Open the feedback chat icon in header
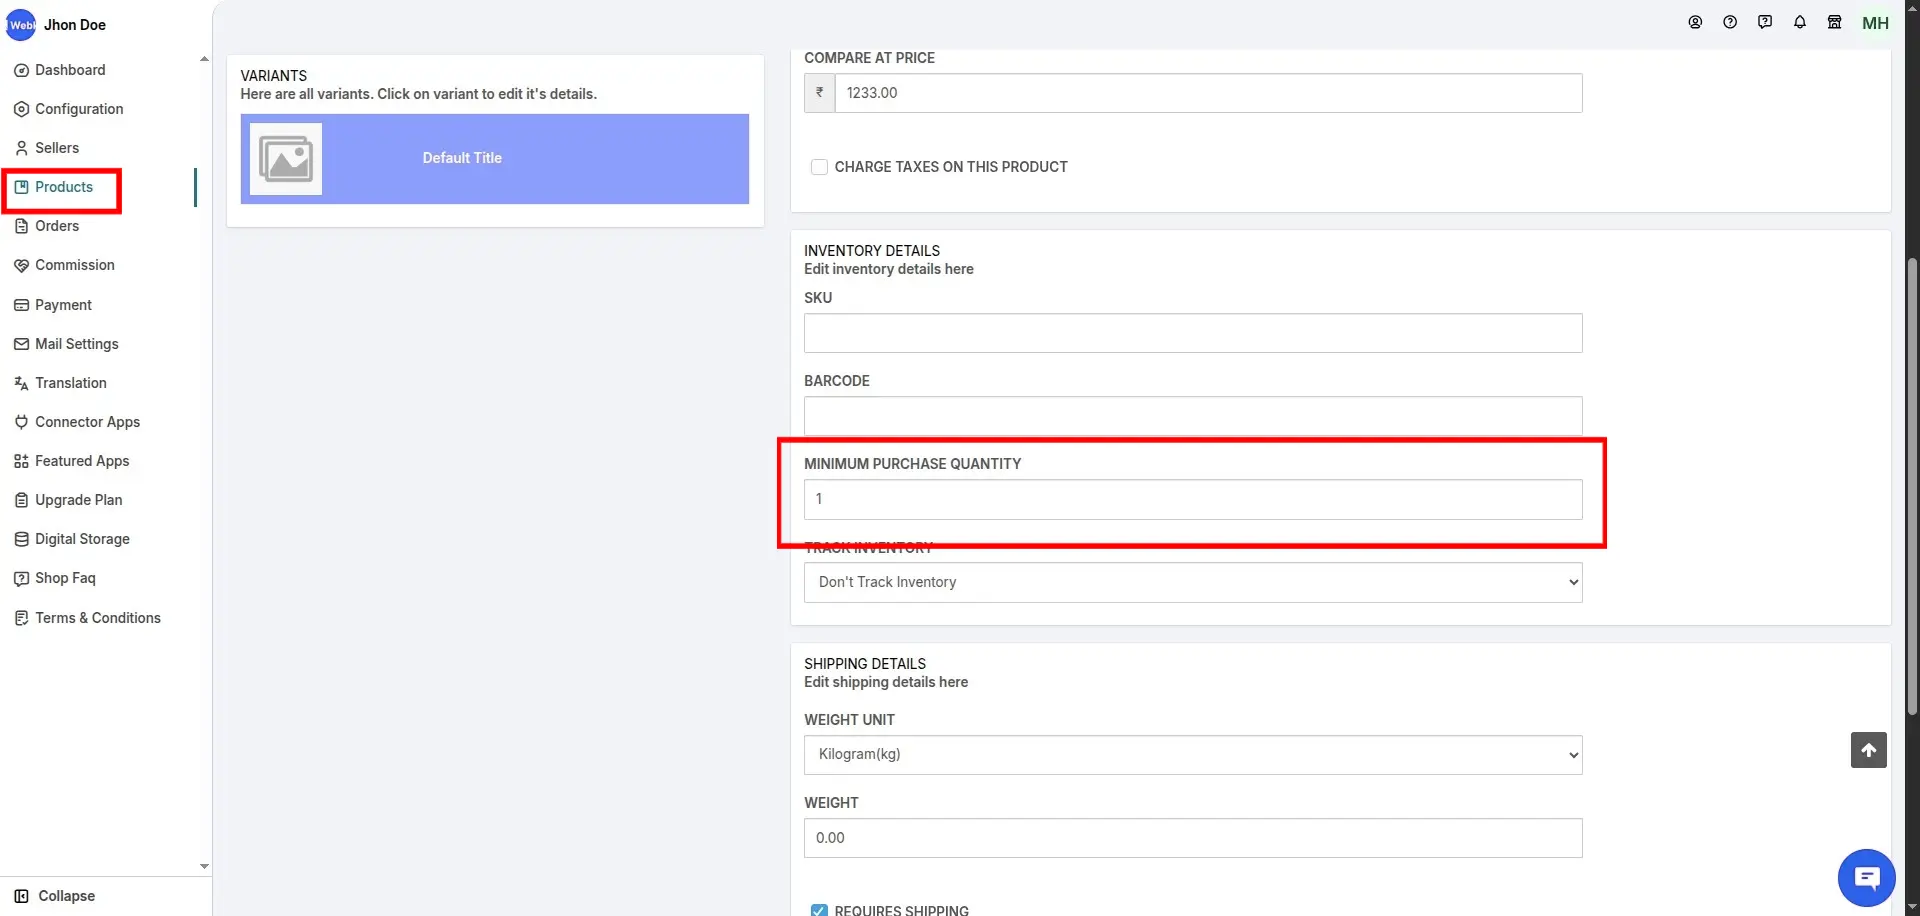This screenshot has width=1920, height=916. pyautogui.click(x=1765, y=22)
